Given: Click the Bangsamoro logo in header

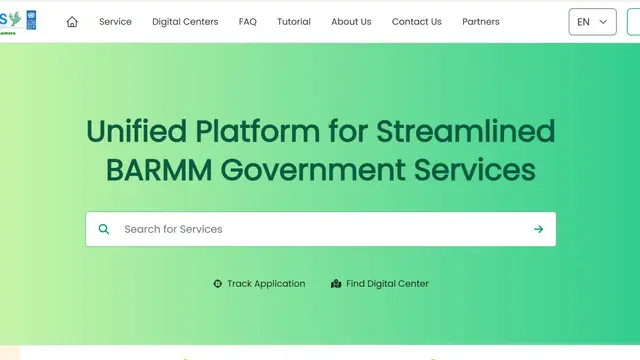Looking at the screenshot, I should tap(10, 22).
